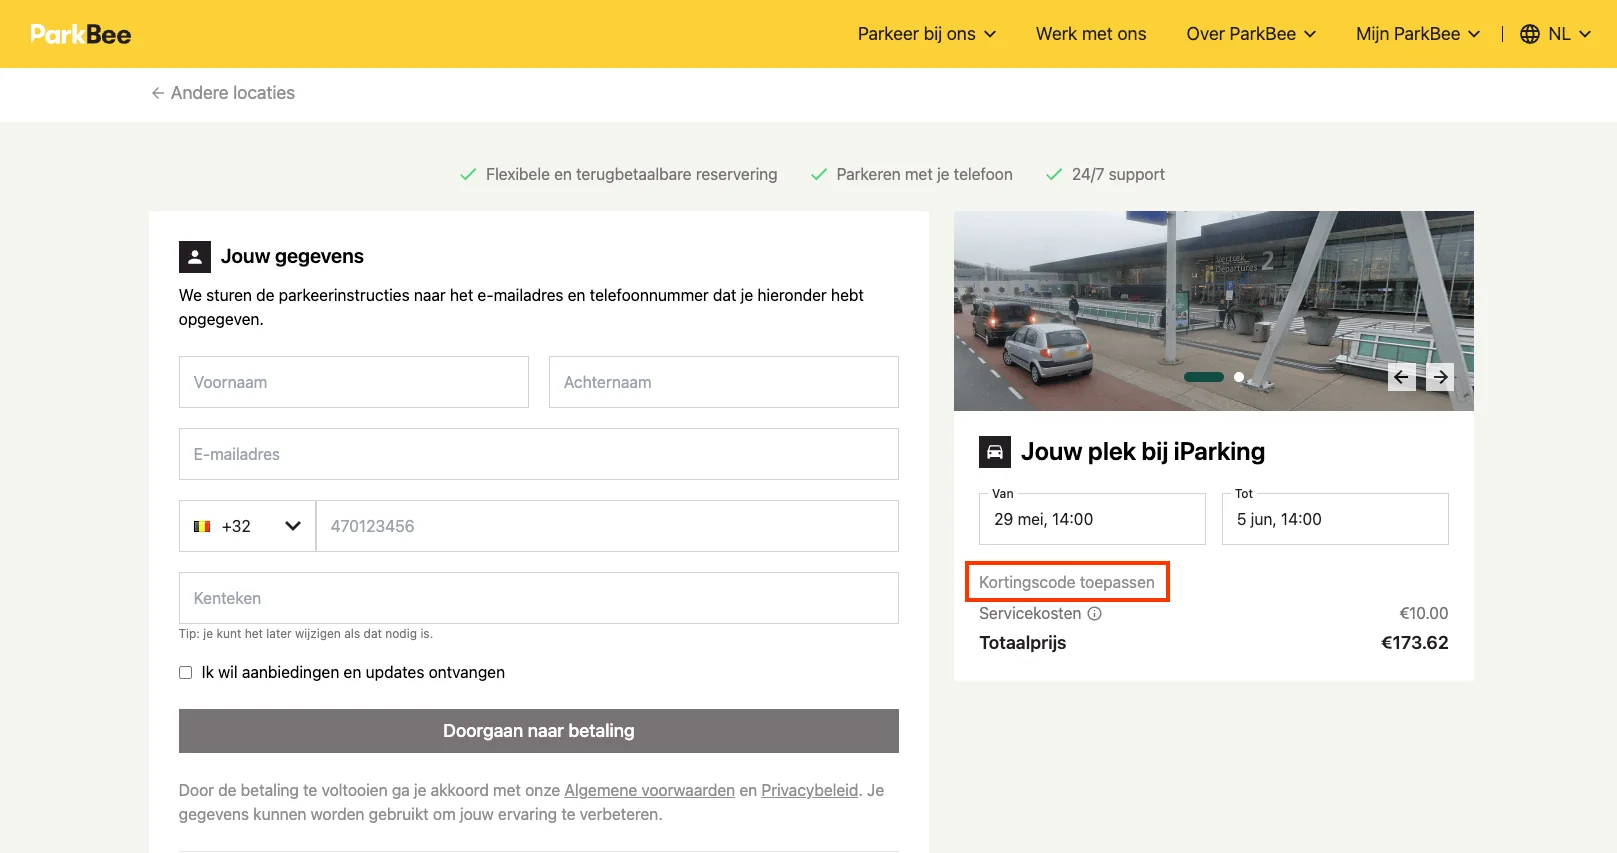Viewport: 1617px width, 853px height.
Task: Click Kortingscode toepassen
Action: [x=1067, y=582]
